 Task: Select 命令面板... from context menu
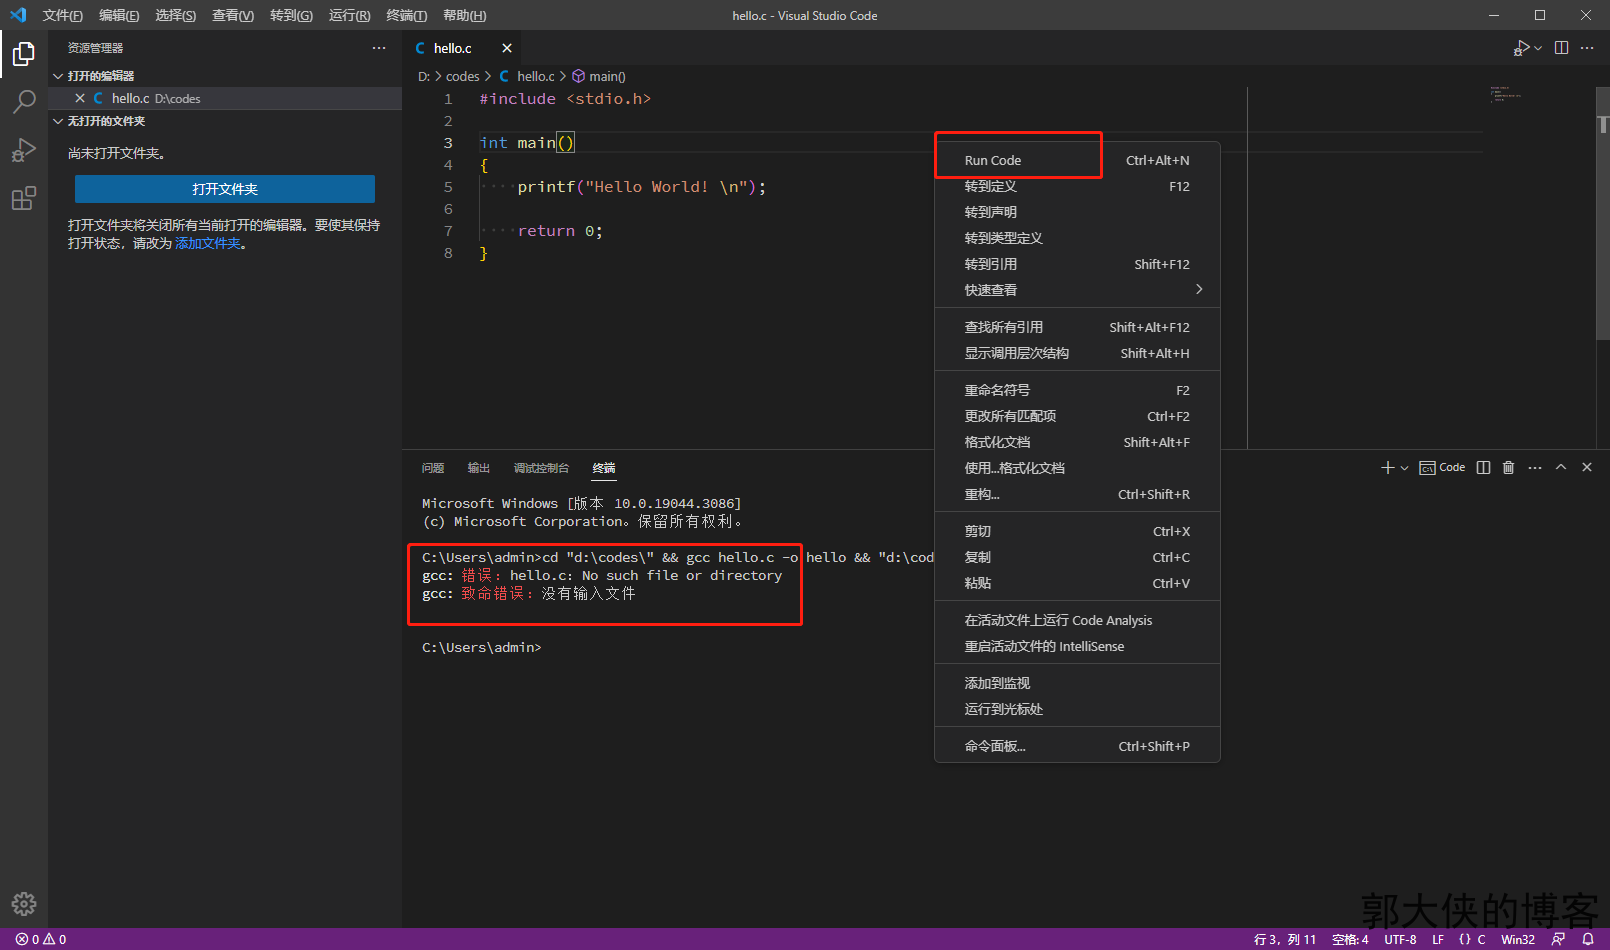(1077, 746)
